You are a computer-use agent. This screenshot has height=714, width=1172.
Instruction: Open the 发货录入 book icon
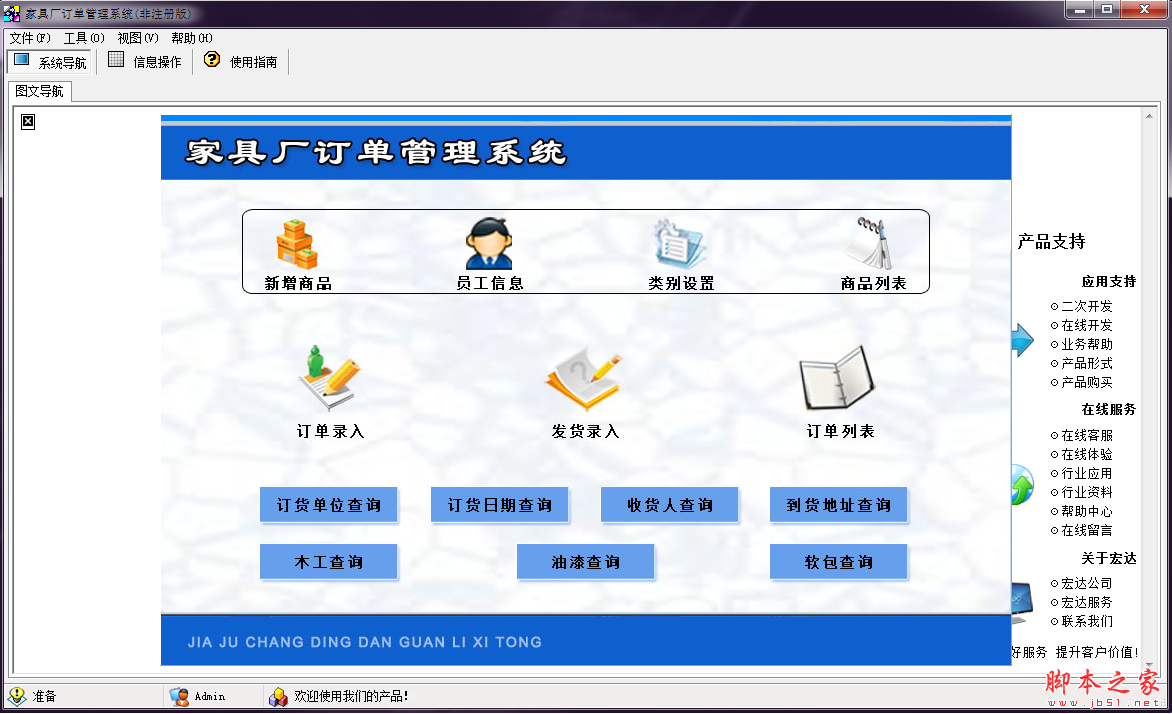click(x=585, y=378)
